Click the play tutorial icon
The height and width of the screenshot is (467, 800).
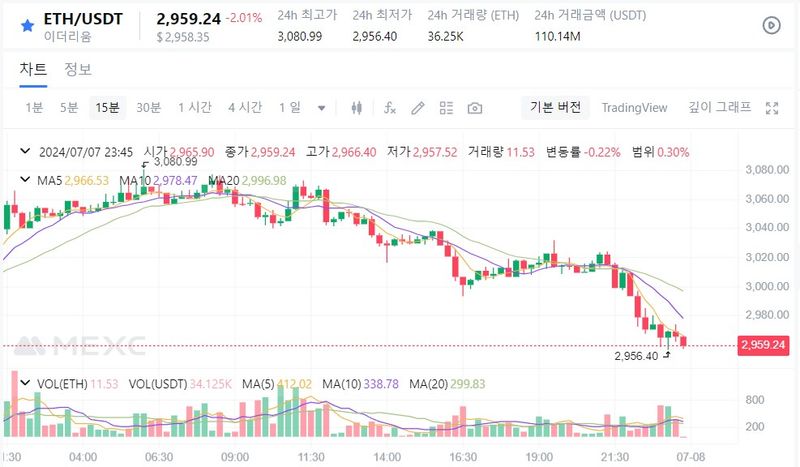(771, 25)
